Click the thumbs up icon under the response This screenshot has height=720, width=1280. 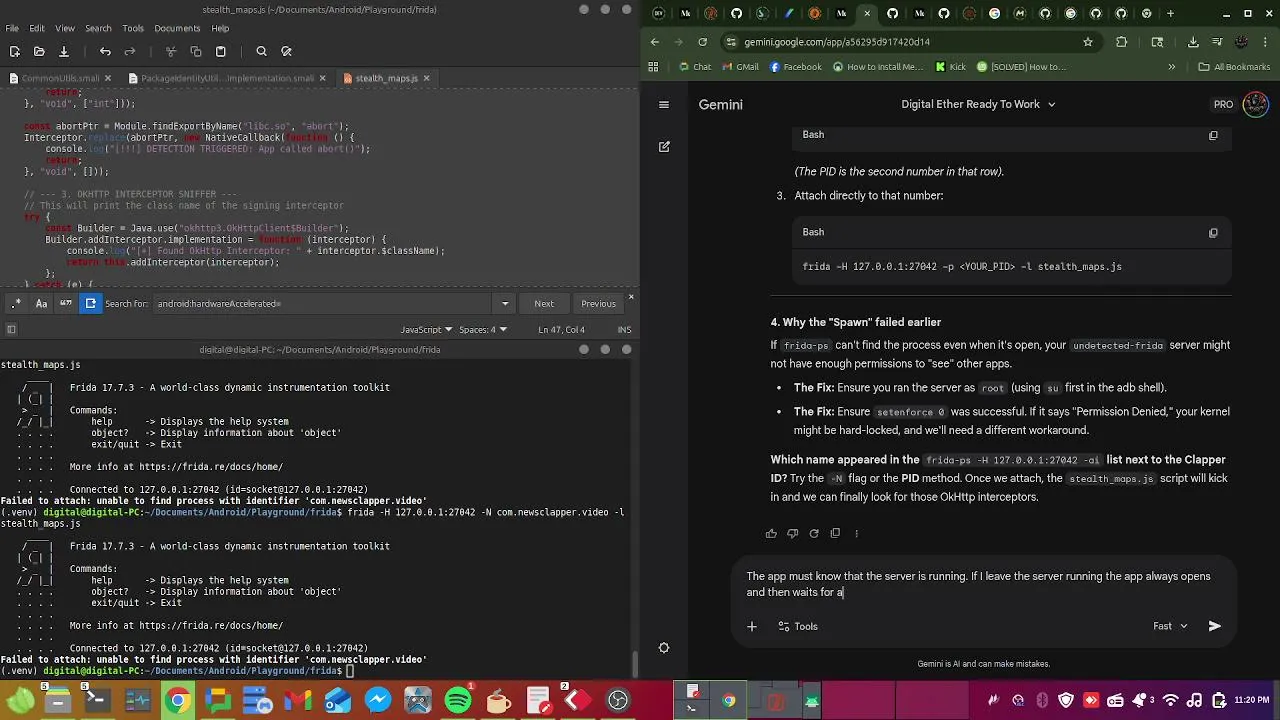(x=771, y=533)
